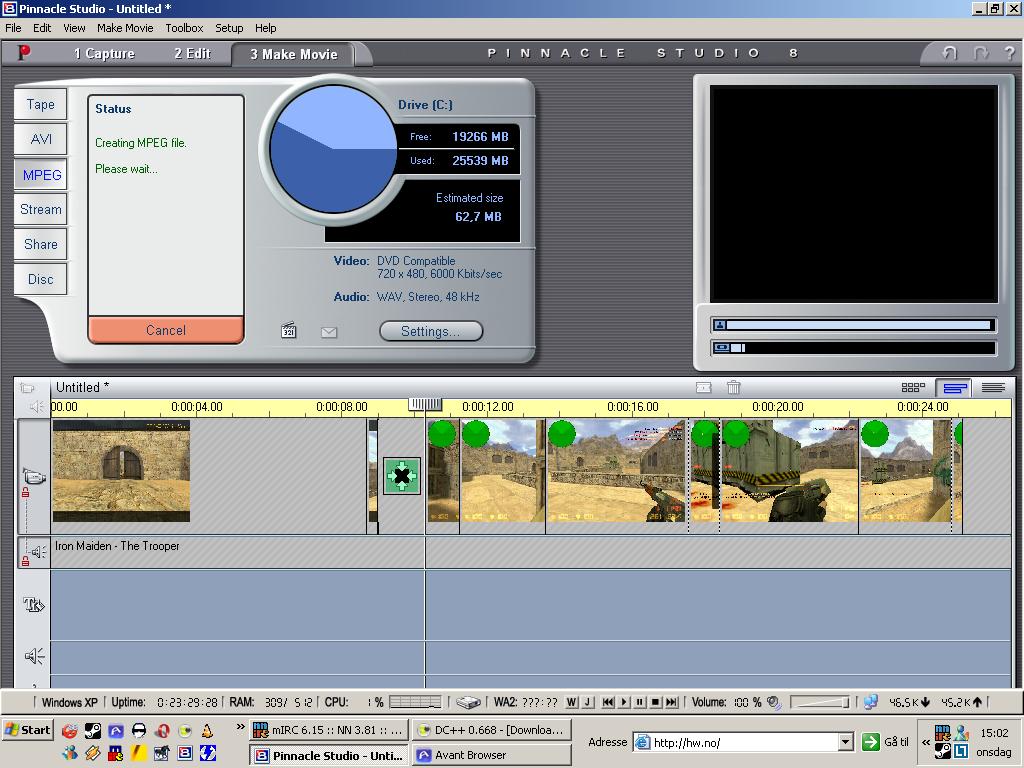Switch to Storyboard view

coord(913,387)
